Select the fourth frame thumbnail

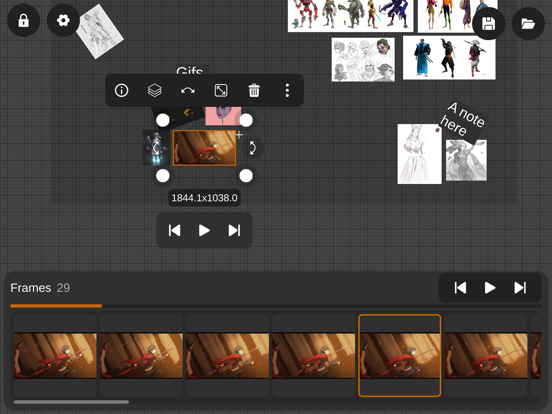click(313, 356)
